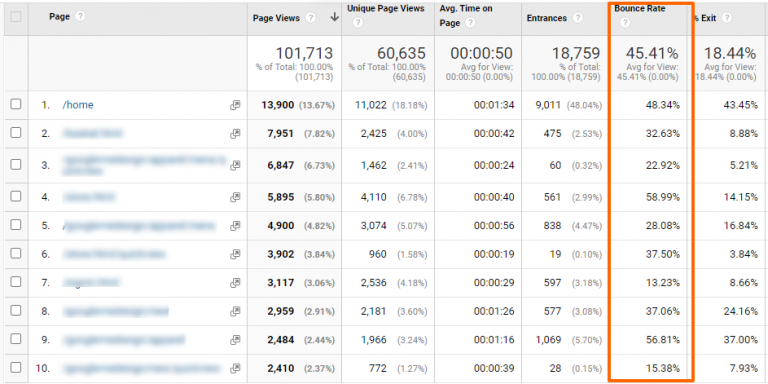Sort by Entrances column header
Image resolution: width=768 pixels, height=384 pixels.
pos(547,18)
